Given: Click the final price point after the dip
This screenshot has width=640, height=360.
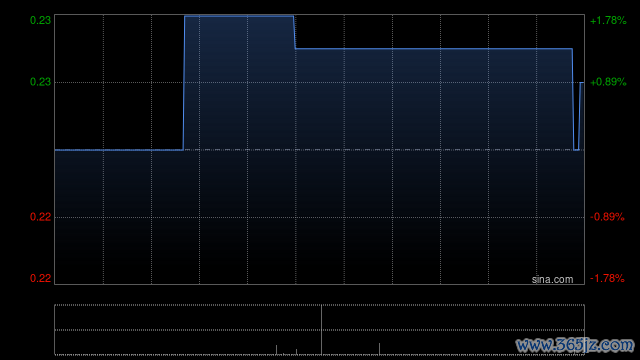Looking at the screenshot, I should (582, 82).
